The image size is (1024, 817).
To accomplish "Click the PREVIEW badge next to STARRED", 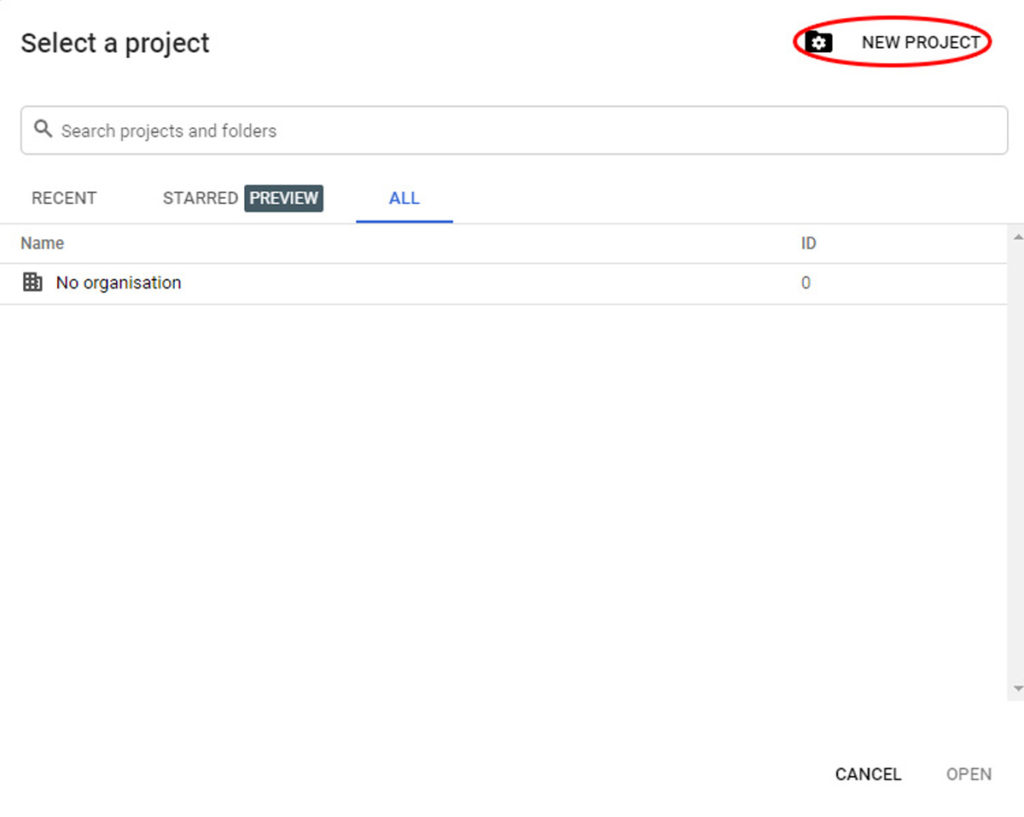I will coord(283,198).
